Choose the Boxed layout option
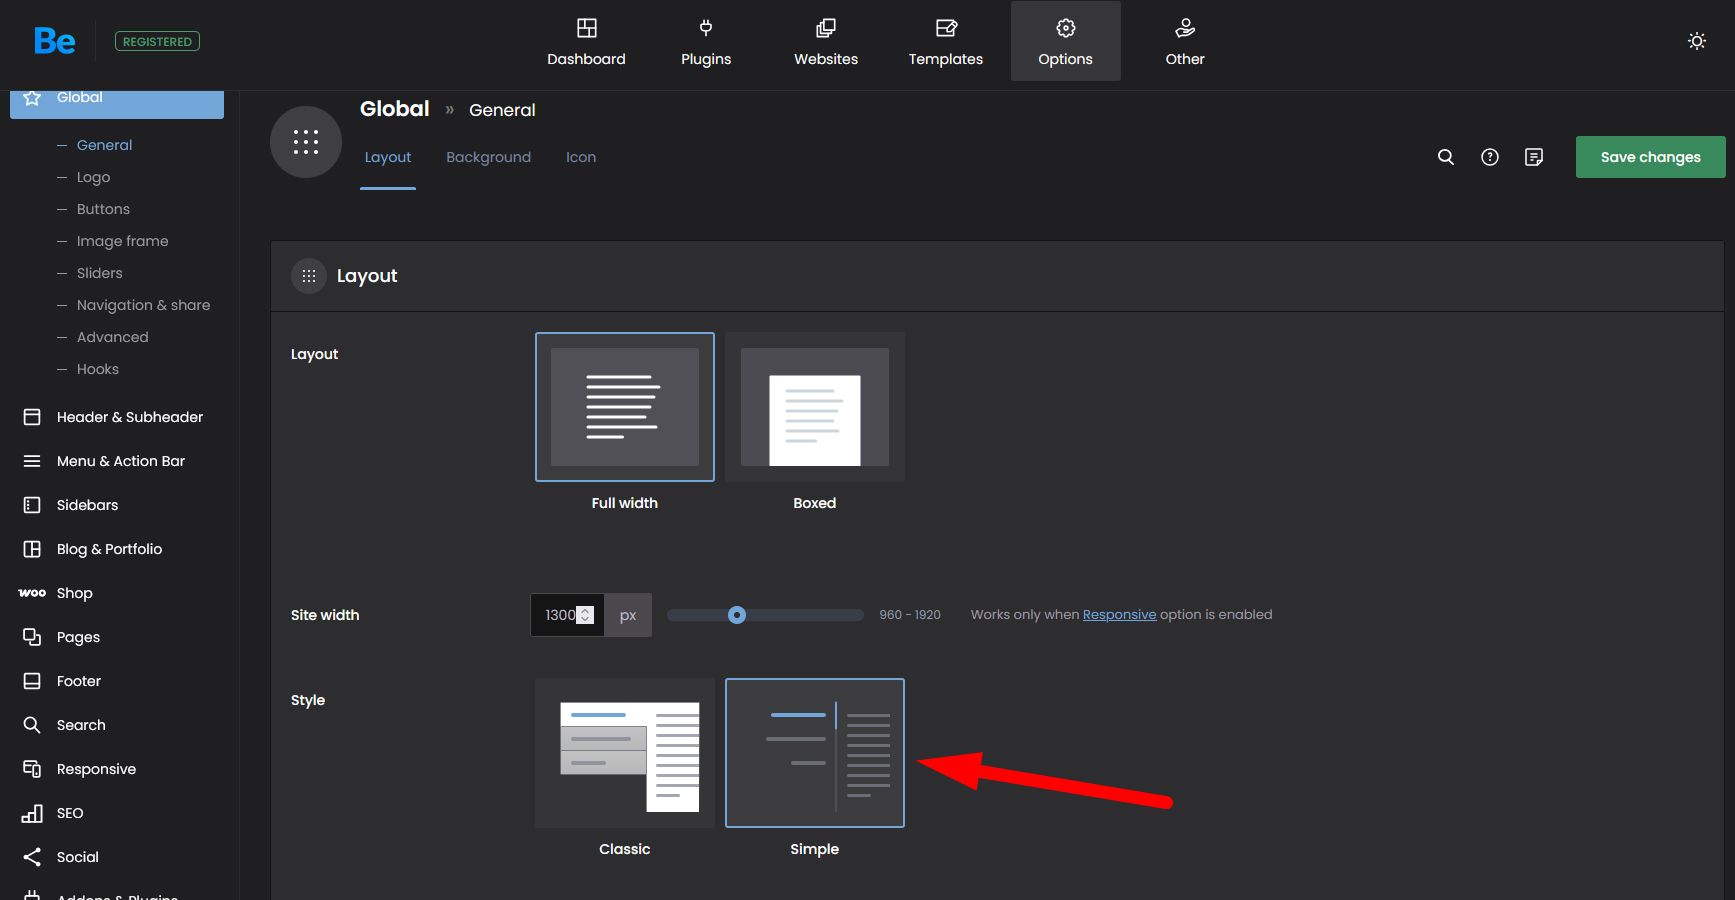Viewport: 1735px width, 900px height. 814,407
